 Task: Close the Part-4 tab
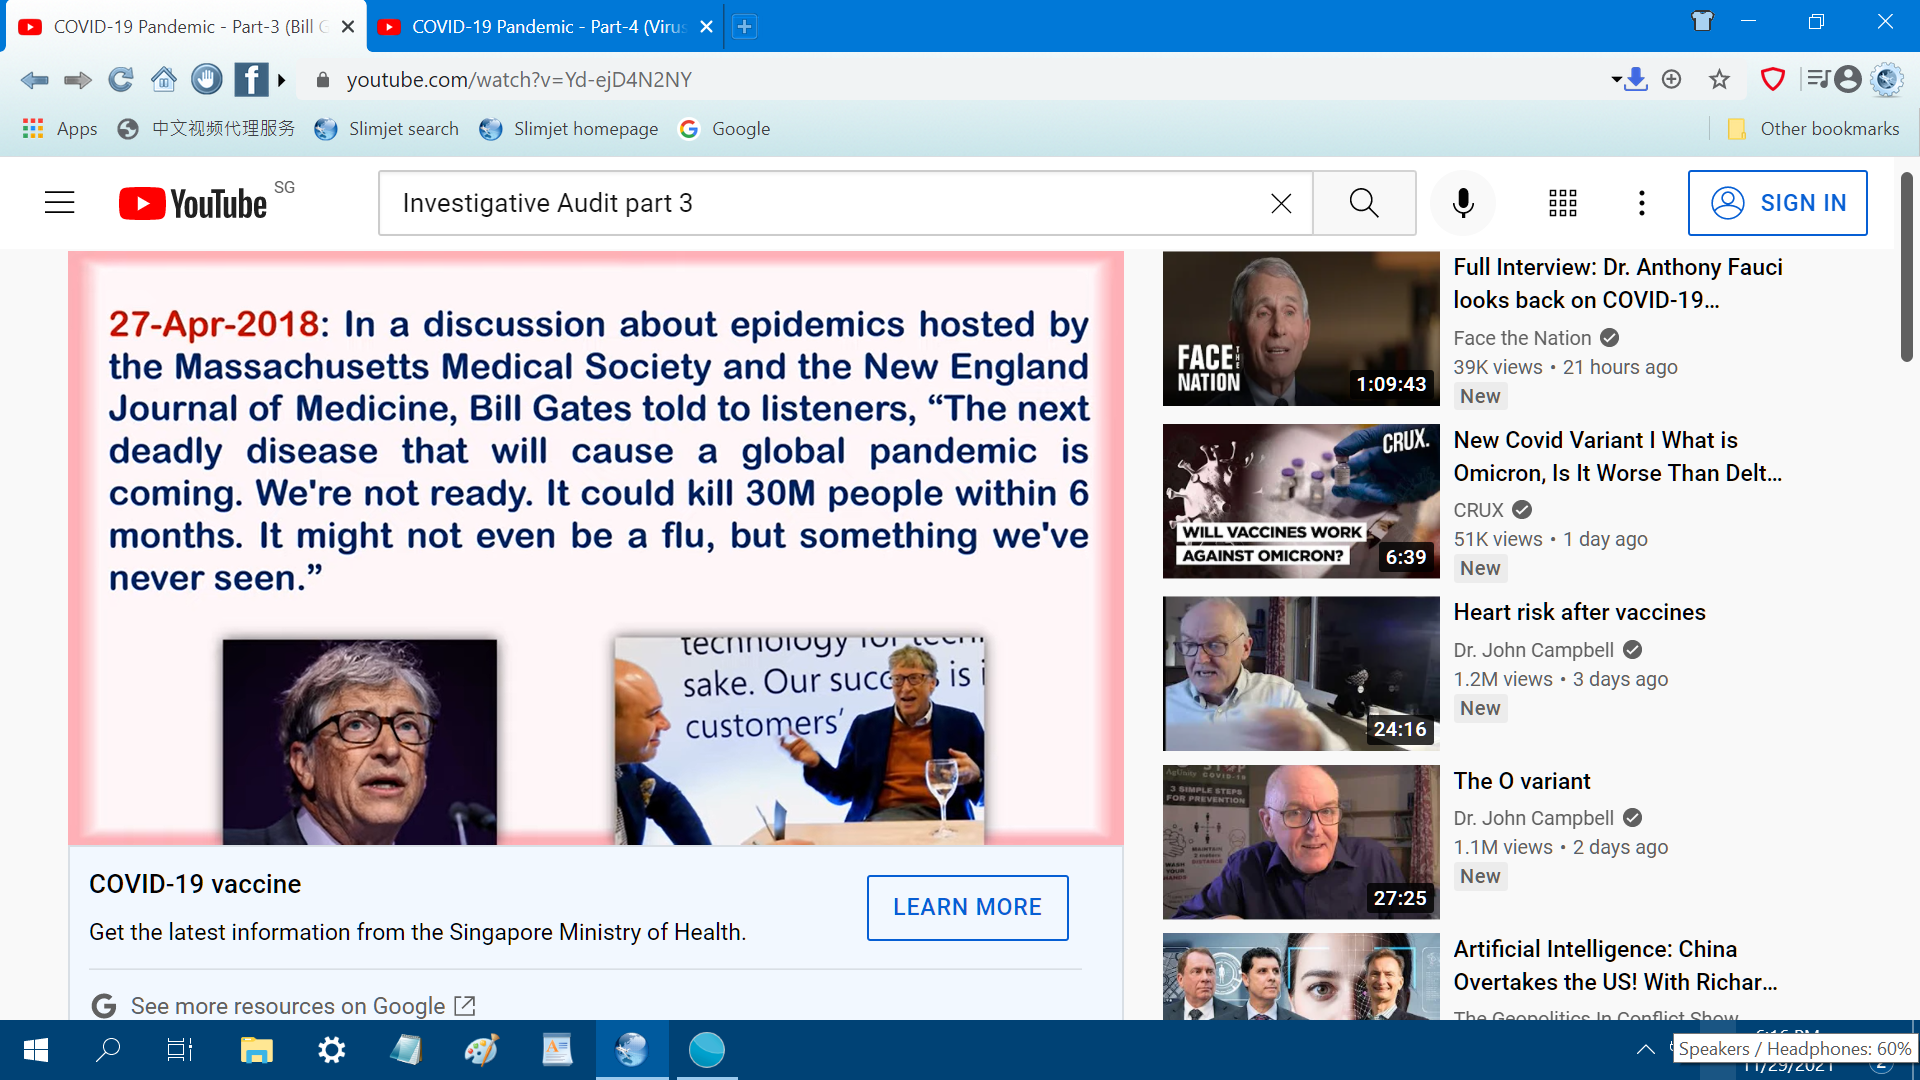(x=706, y=27)
